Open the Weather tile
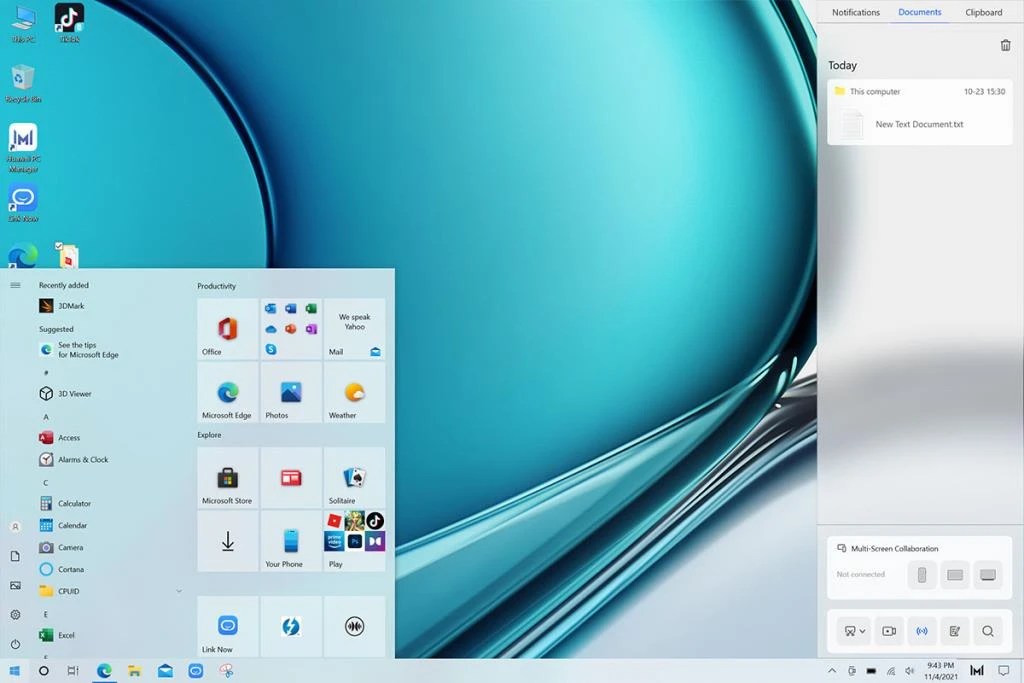The width and height of the screenshot is (1024, 683). (x=354, y=392)
